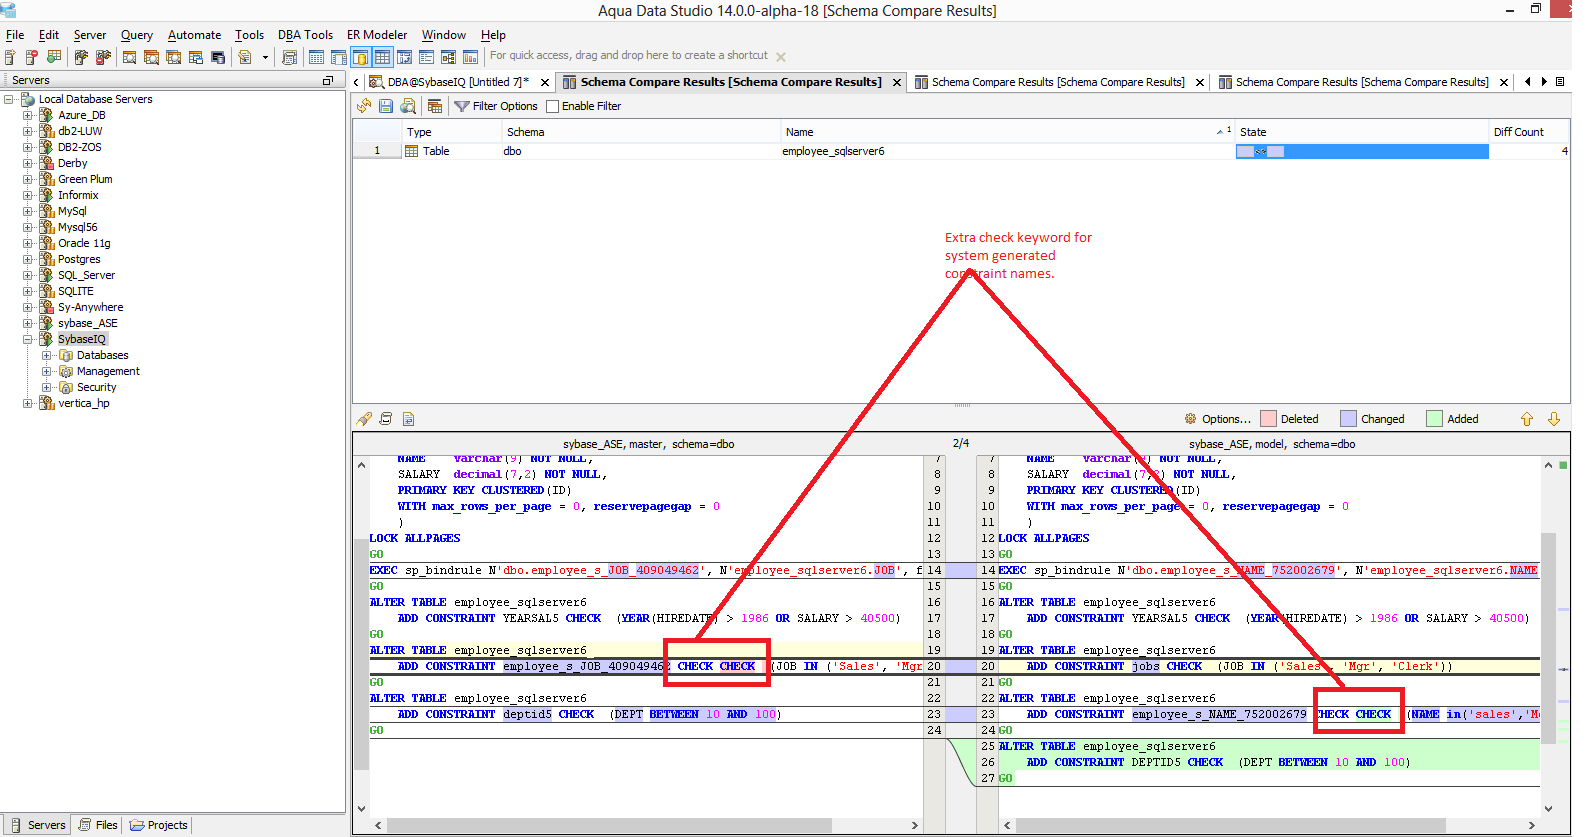The height and width of the screenshot is (837, 1594).
Task: Switch to the Files bottom tab
Action: [98, 825]
